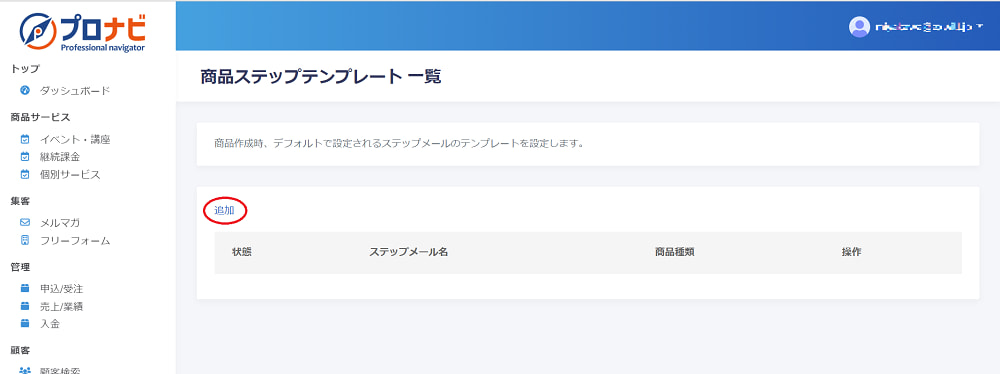Click envelope icon beside メルマガ

pyautogui.click(x=25, y=223)
